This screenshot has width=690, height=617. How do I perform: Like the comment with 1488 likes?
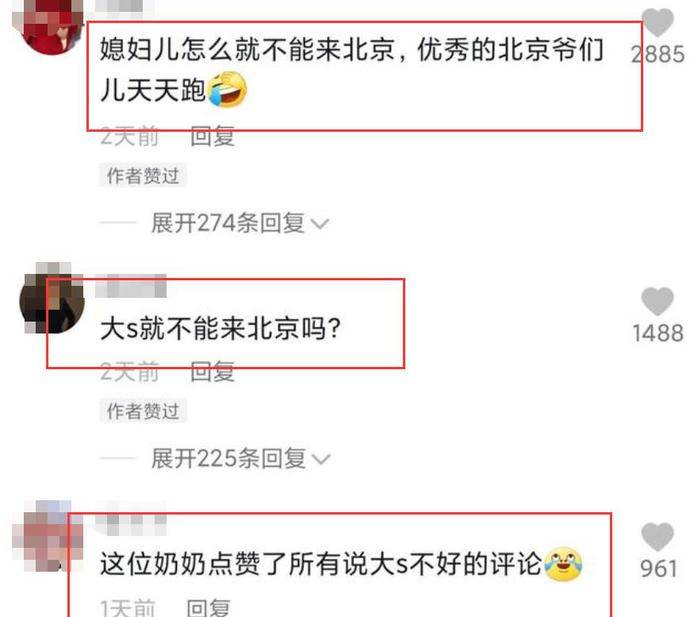pyautogui.click(x=657, y=301)
